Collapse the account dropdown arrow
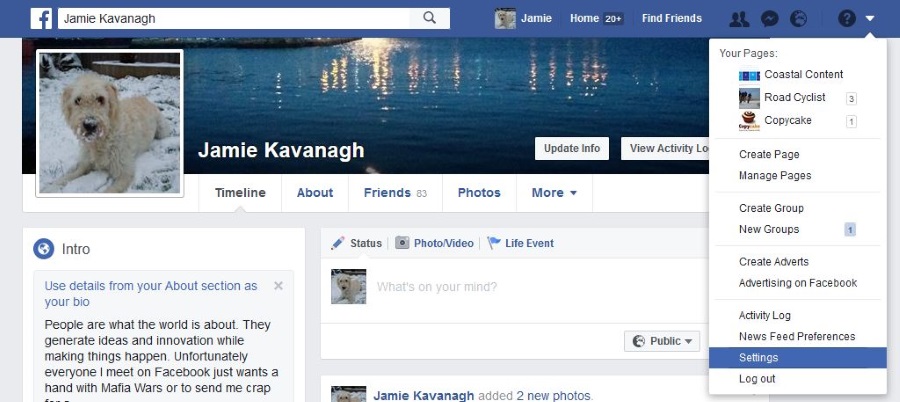 point(870,18)
